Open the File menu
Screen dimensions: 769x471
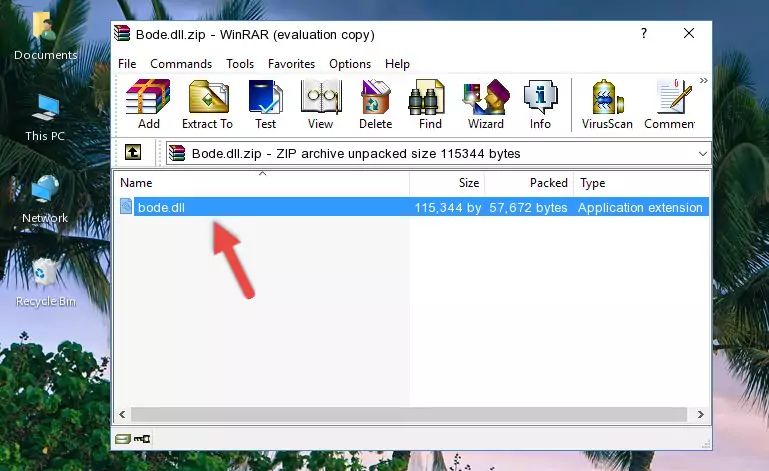tap(127, 64)
